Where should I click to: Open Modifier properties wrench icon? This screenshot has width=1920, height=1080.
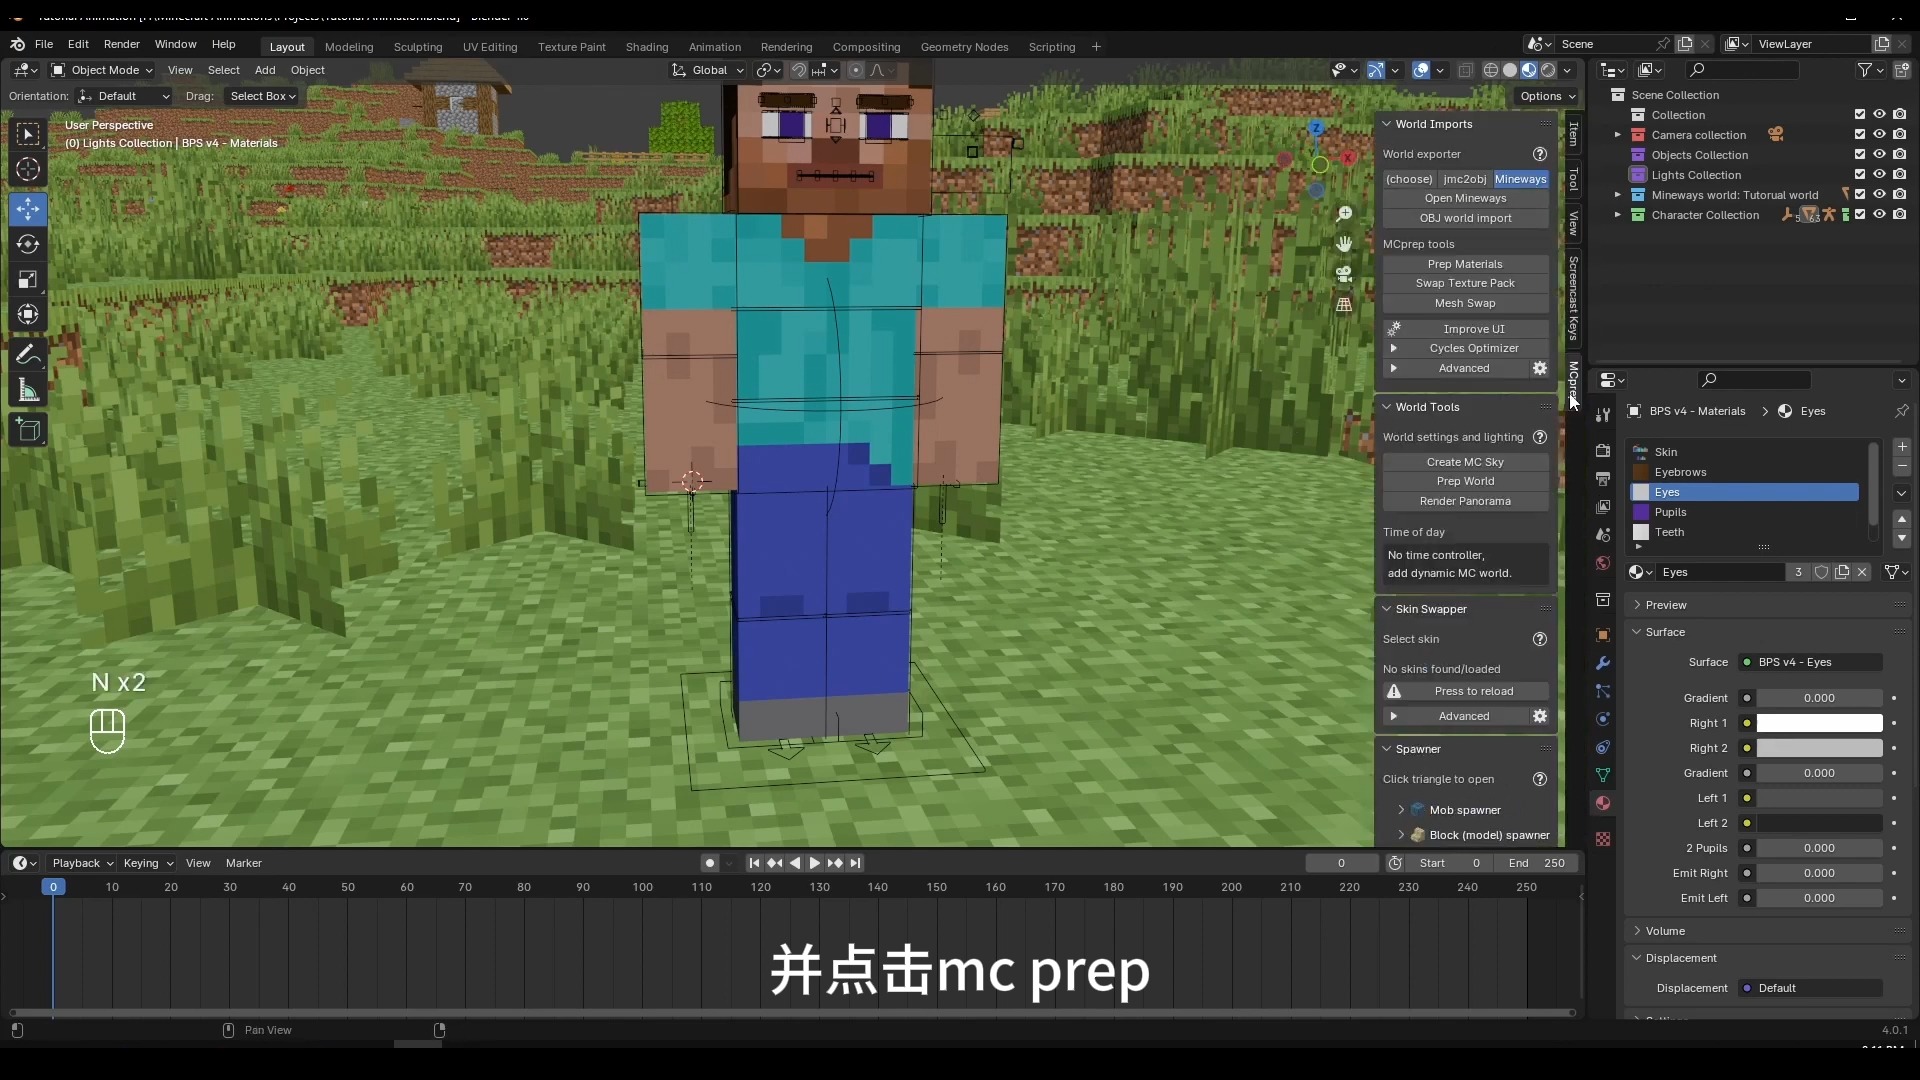(1603, 663)
